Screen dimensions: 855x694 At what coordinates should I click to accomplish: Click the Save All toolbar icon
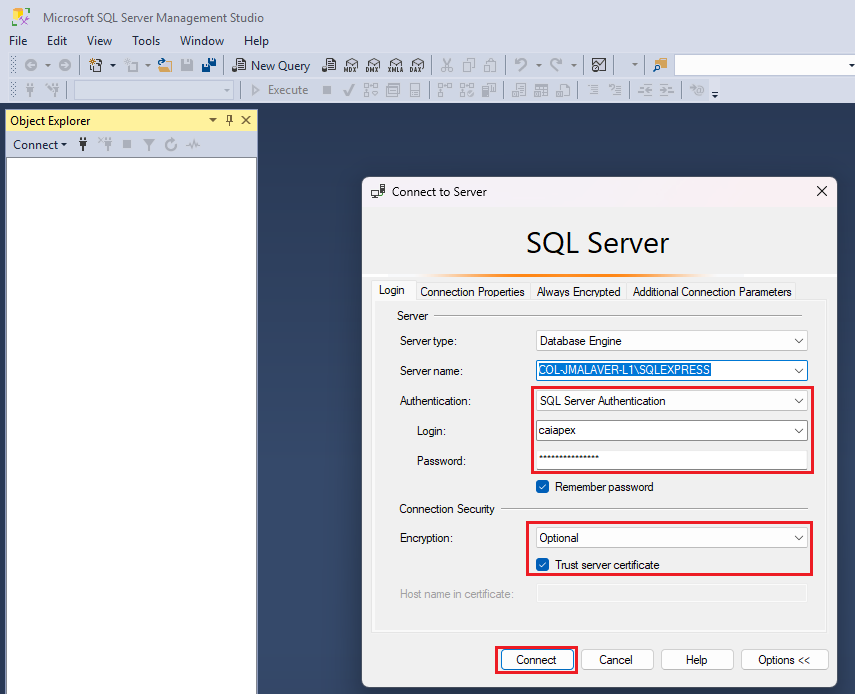tap(208, 65)
